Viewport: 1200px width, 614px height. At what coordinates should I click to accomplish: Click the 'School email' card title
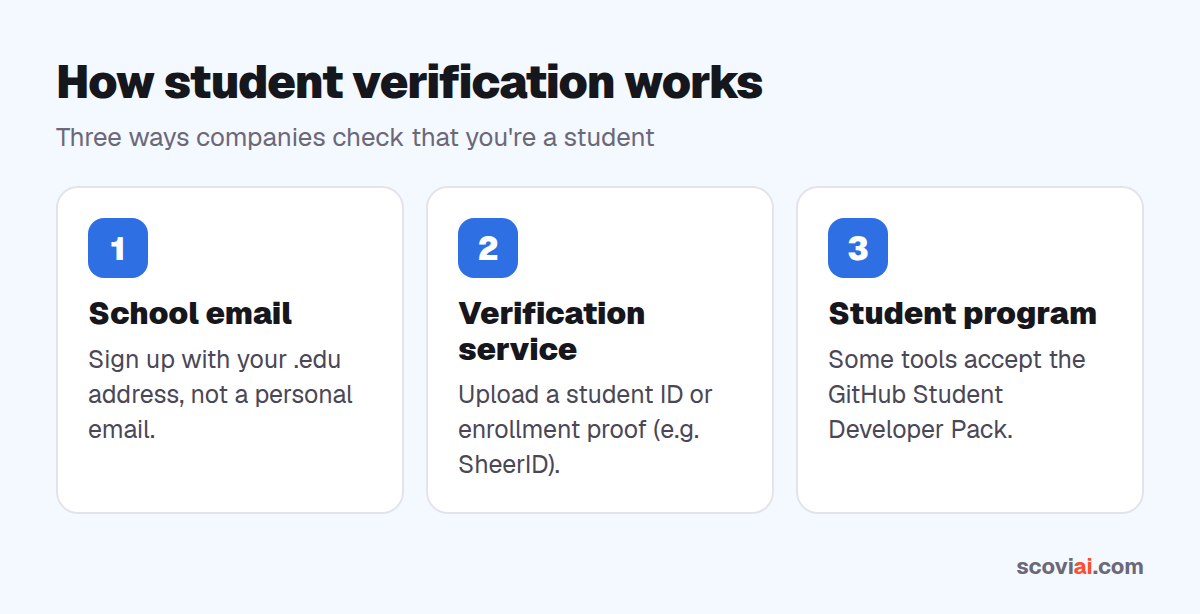[x=190, y=313]
